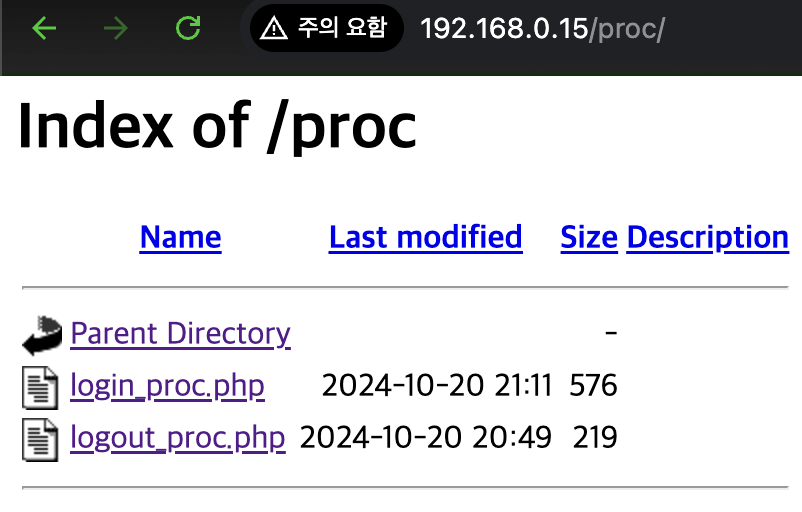This screenshot has height=512, width=802.
Task: Open the logout_proc.php file link
Action: pyautogui.click(x=177, y=438)
